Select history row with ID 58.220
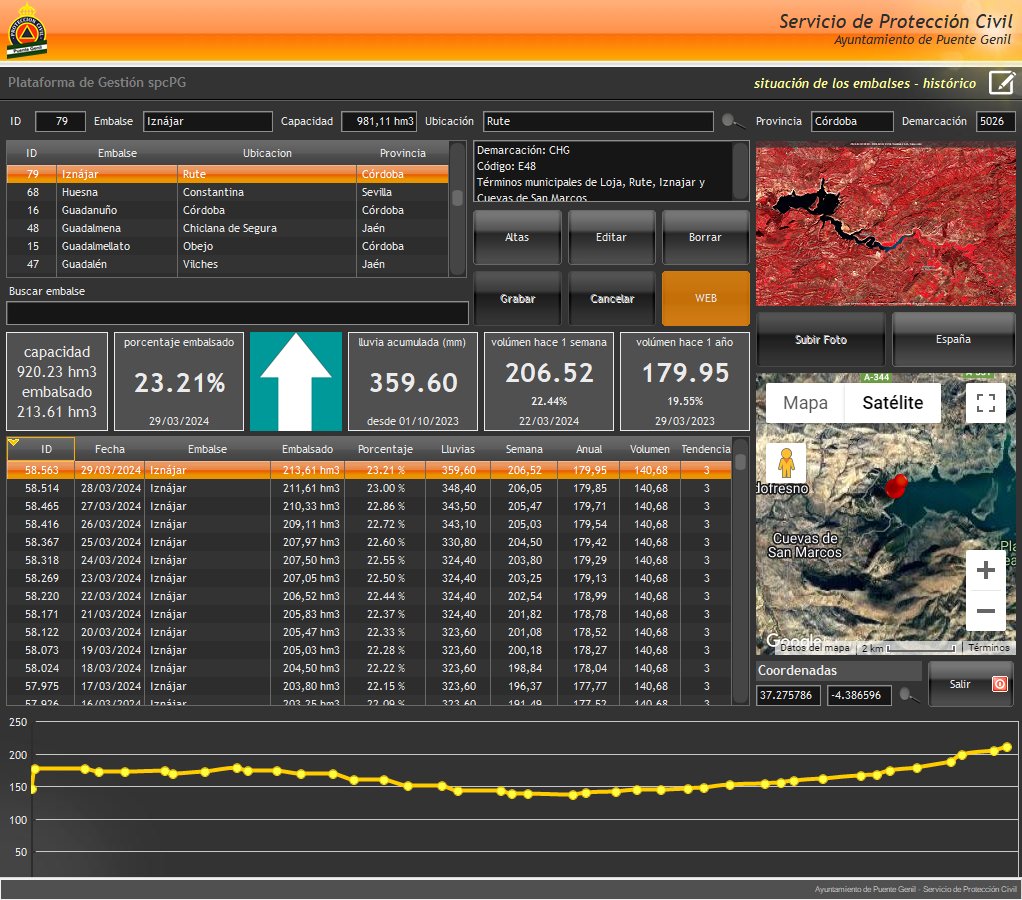This screenshot has width=1022, height=900. click(x=369, y=596)
